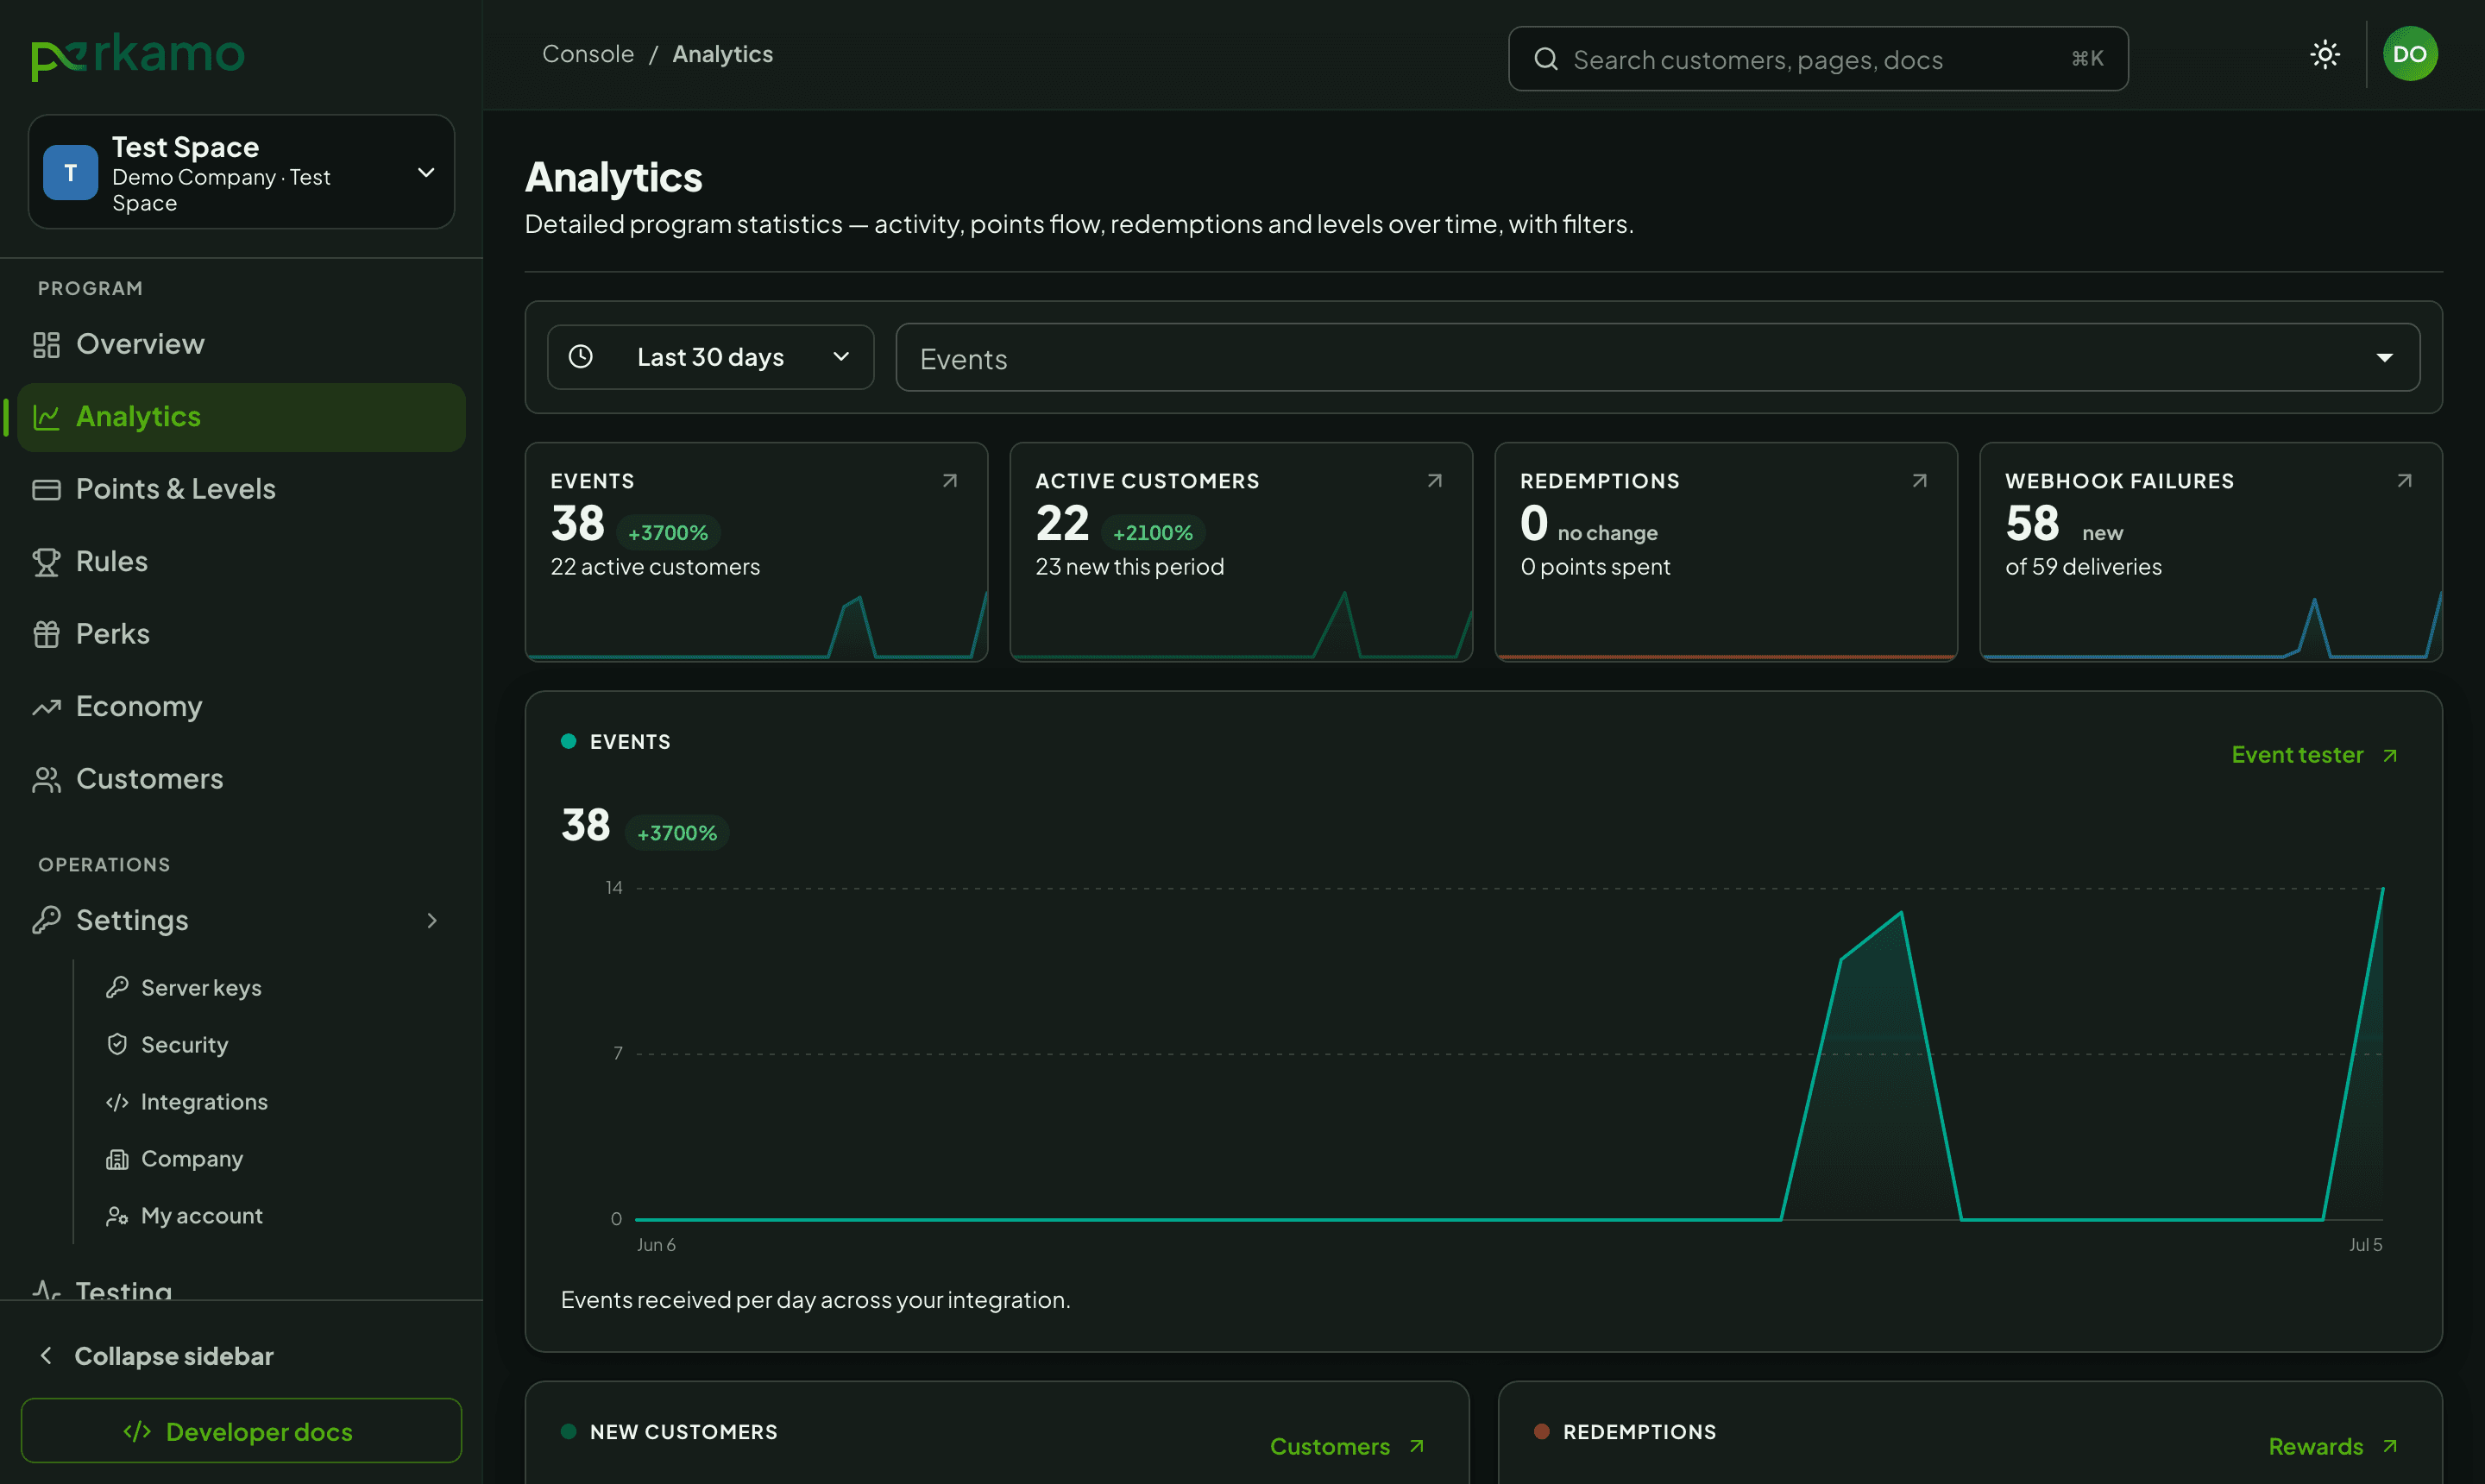Viewport: 2485px width, 1484px height.
Task: Click the Economy trending icon
Action: pos(46,707)
